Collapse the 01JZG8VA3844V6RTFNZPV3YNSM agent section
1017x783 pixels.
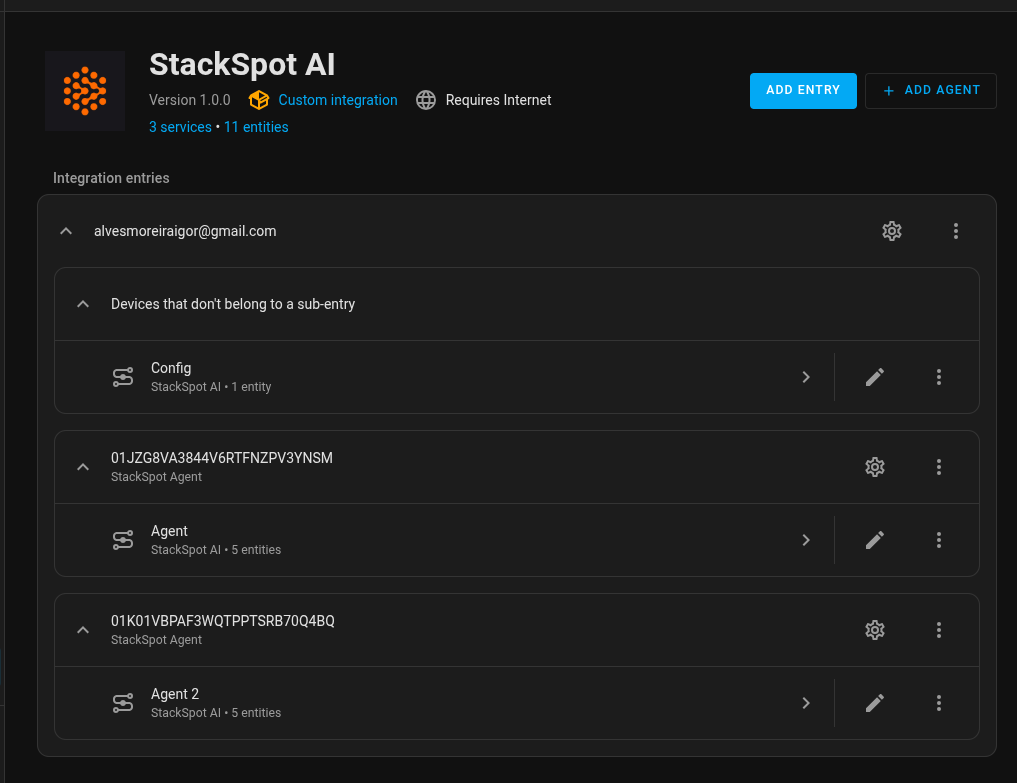83,467
